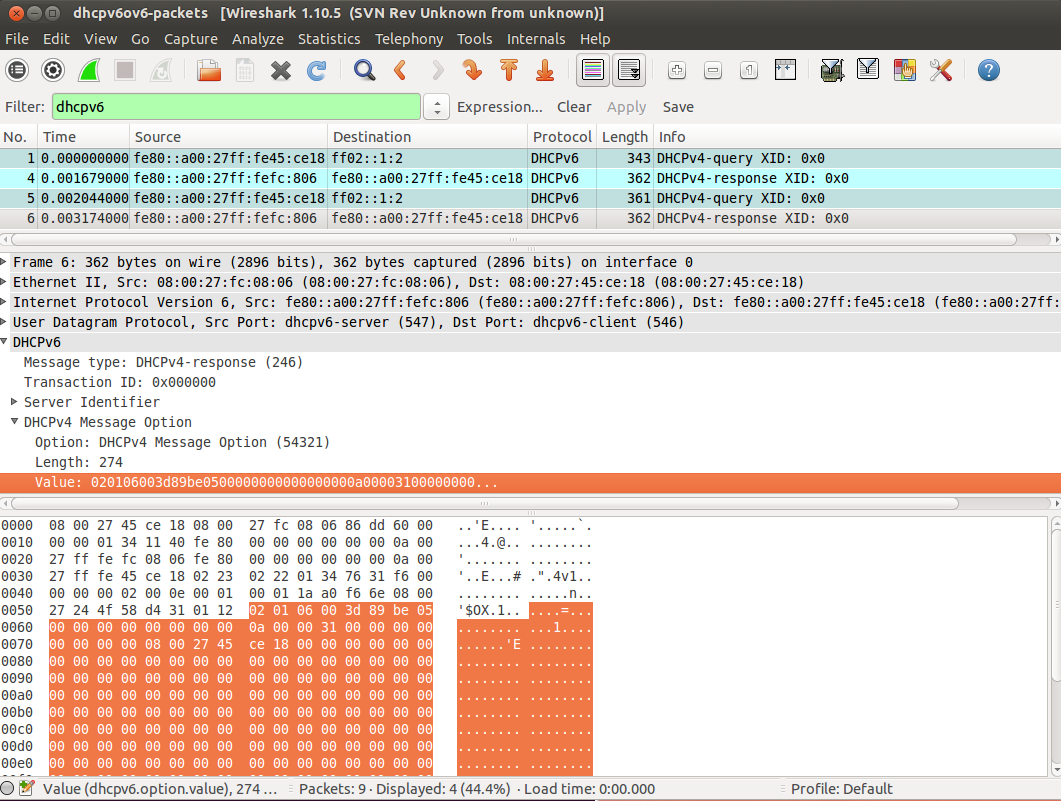Image resolution: width=1061 pixels, height=801 pixels.
Task: Select Transaction ID: 0x000000 field
Action: [120, 382]
